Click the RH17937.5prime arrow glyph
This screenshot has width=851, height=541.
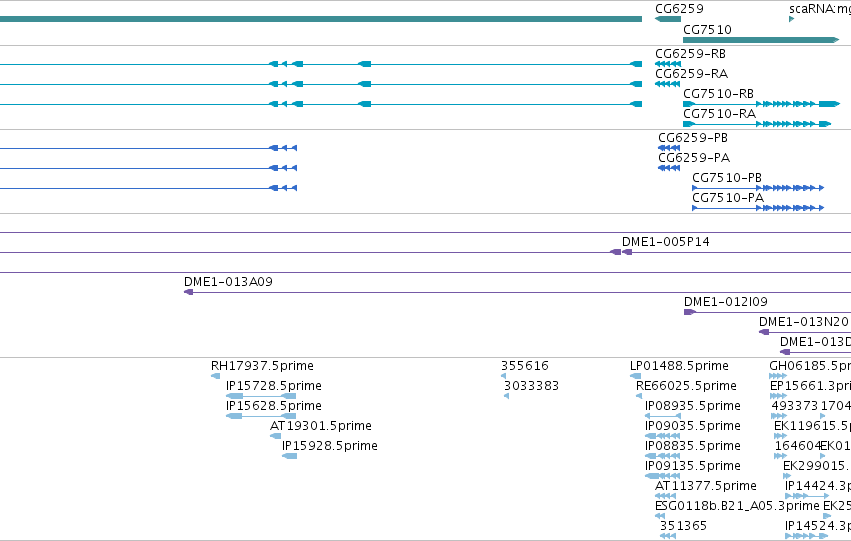click(x=215, y=376)
